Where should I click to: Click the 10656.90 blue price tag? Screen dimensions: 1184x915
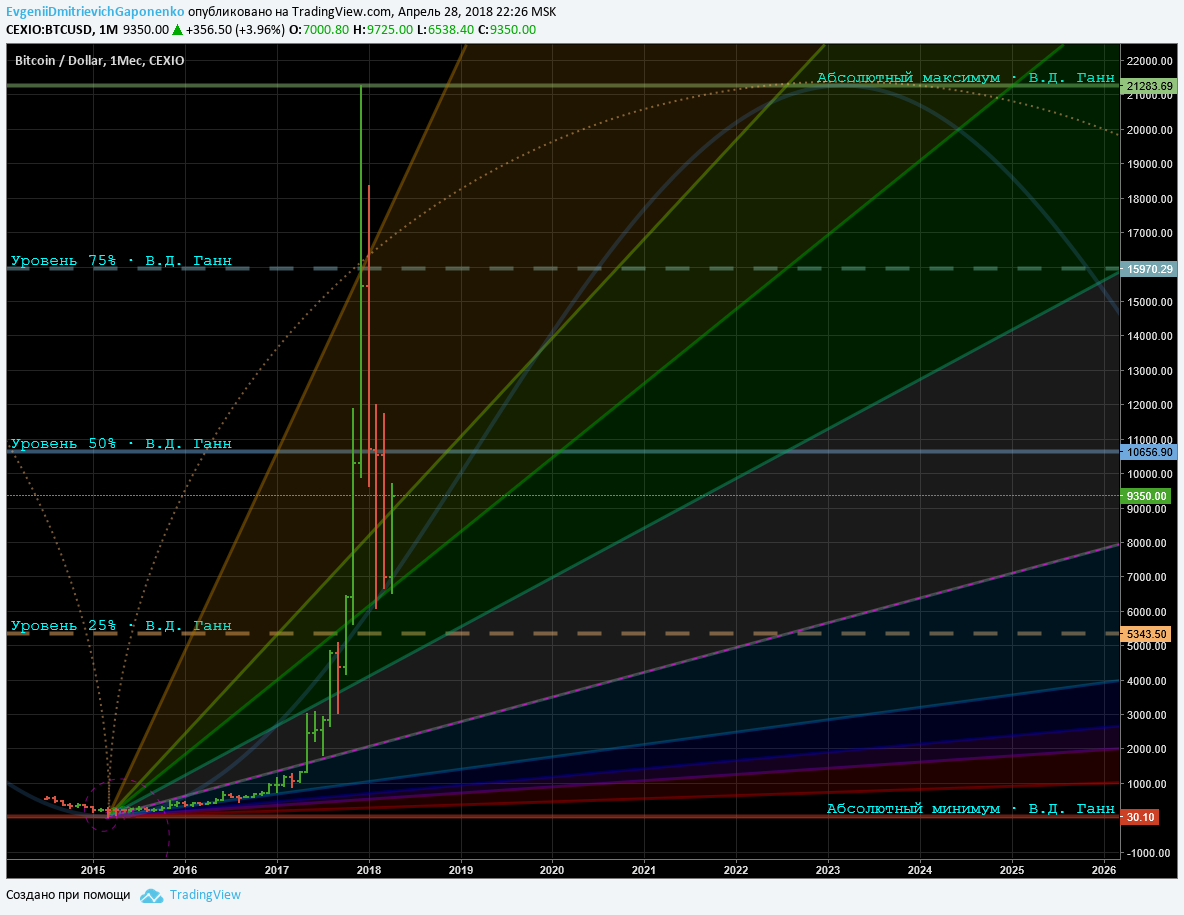coord(1149,452)
